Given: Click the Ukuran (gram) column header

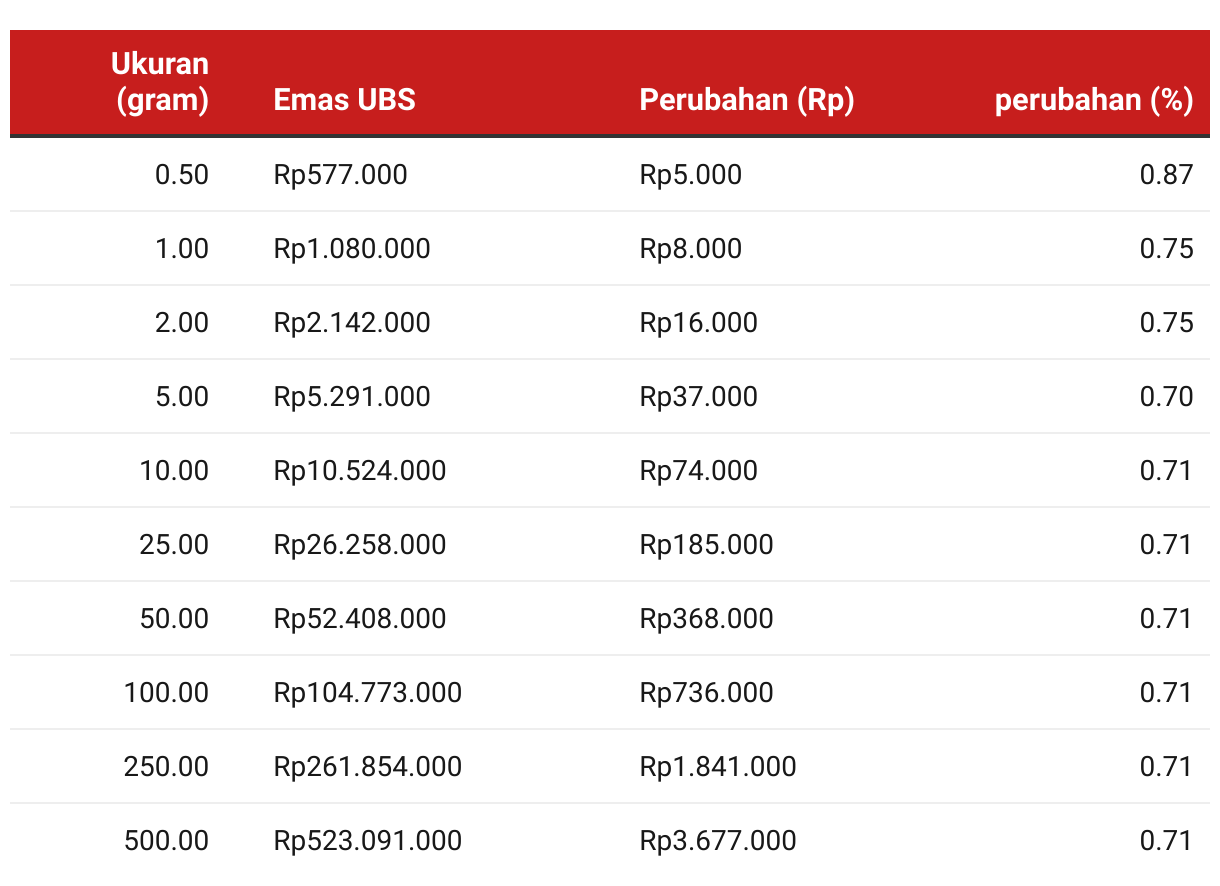Looking at the screenshot, I should 160,82.
